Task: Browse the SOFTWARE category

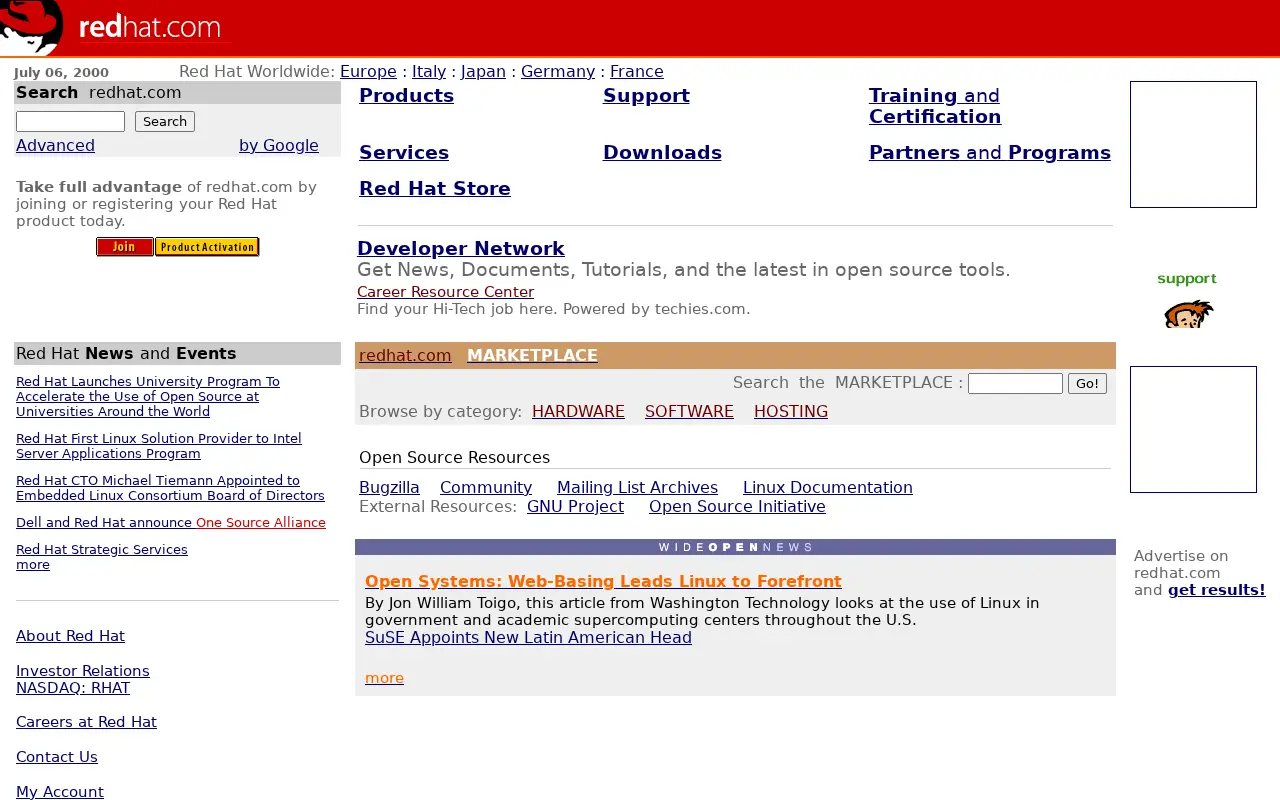Action: (x=689, y=411)
